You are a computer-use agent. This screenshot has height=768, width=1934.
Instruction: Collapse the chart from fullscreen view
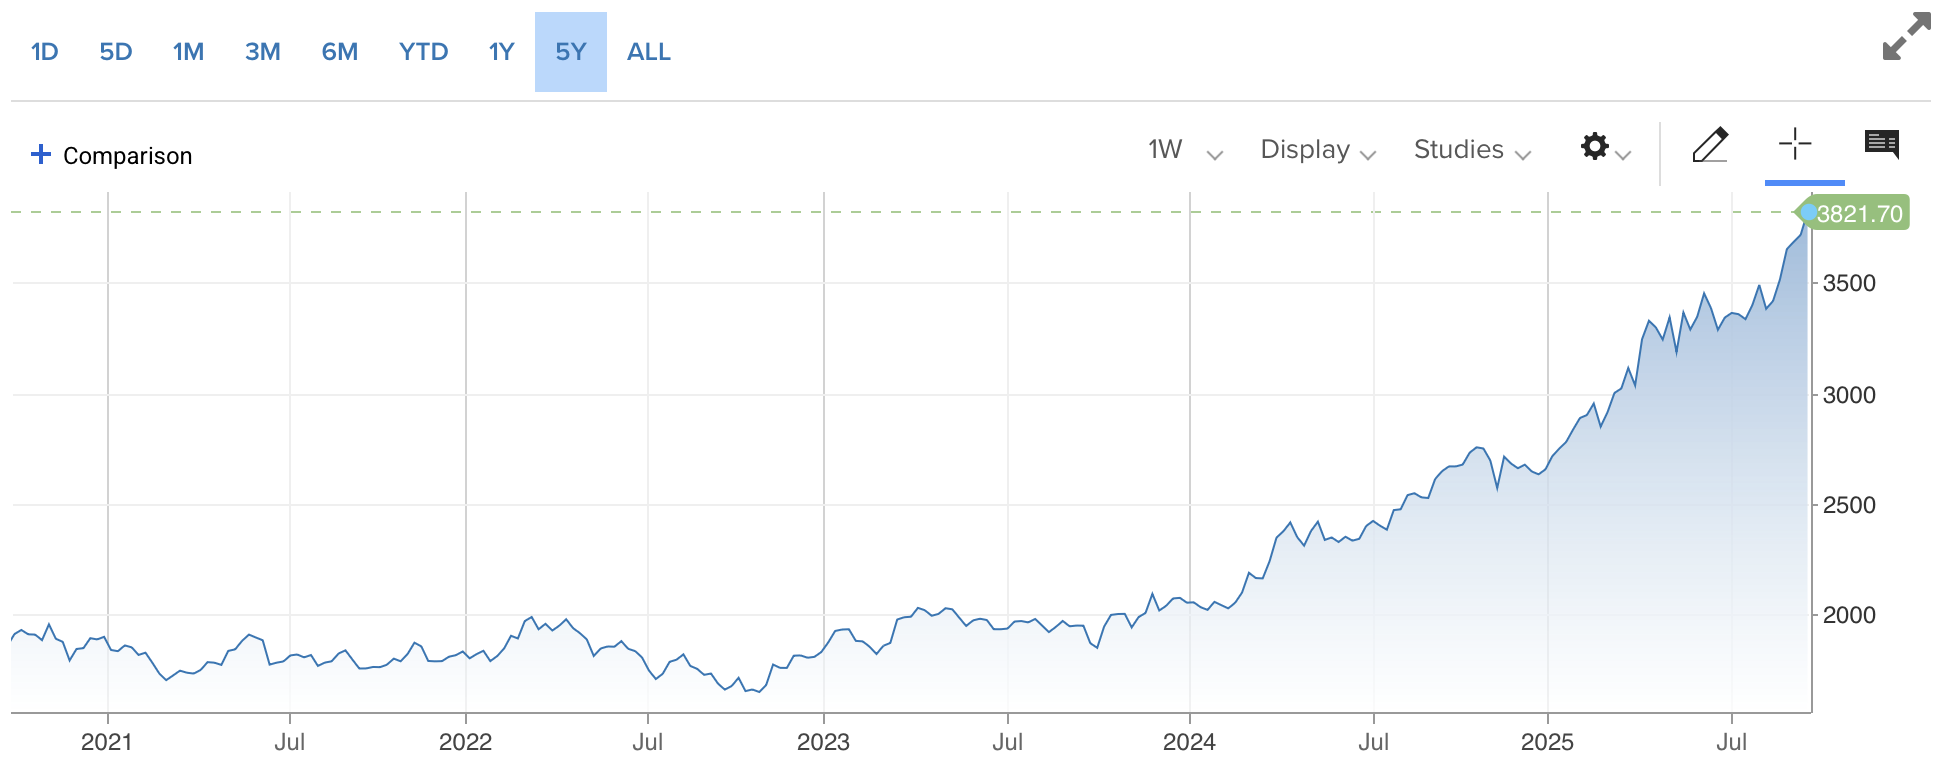click(1906, 37)
